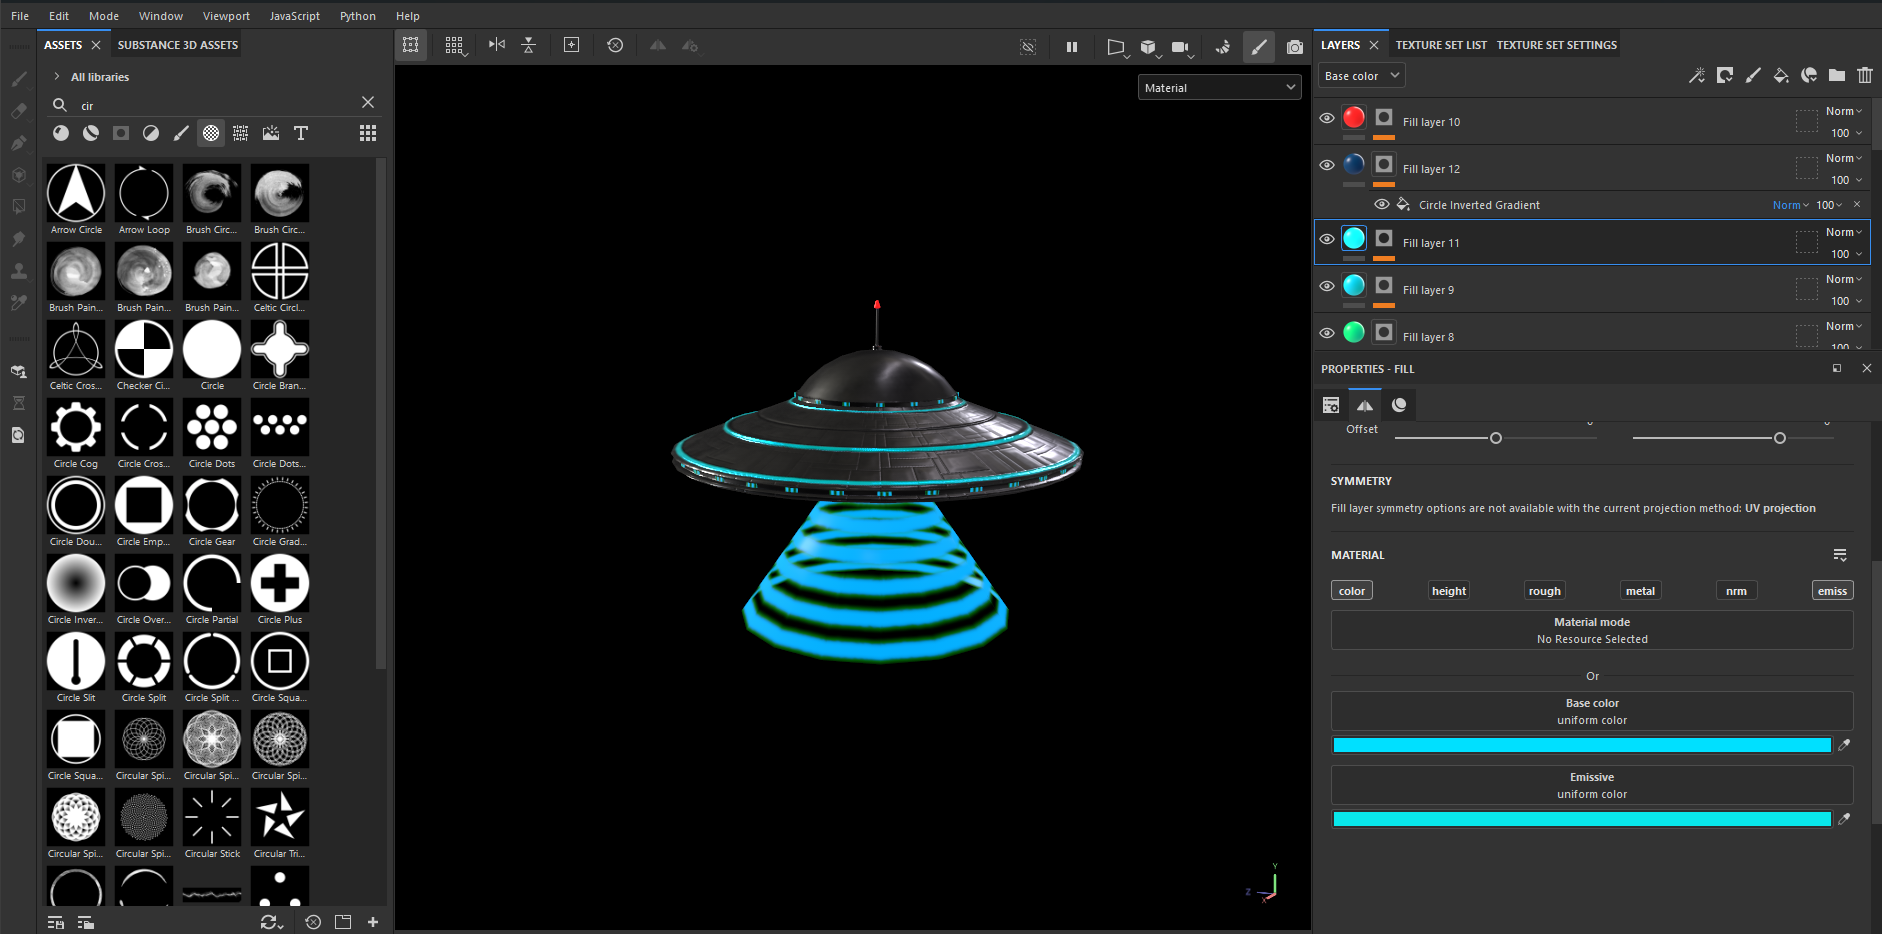Pause viewport rendering with pause icon
Screen dimensions: 1882x934
point(1072,47)
